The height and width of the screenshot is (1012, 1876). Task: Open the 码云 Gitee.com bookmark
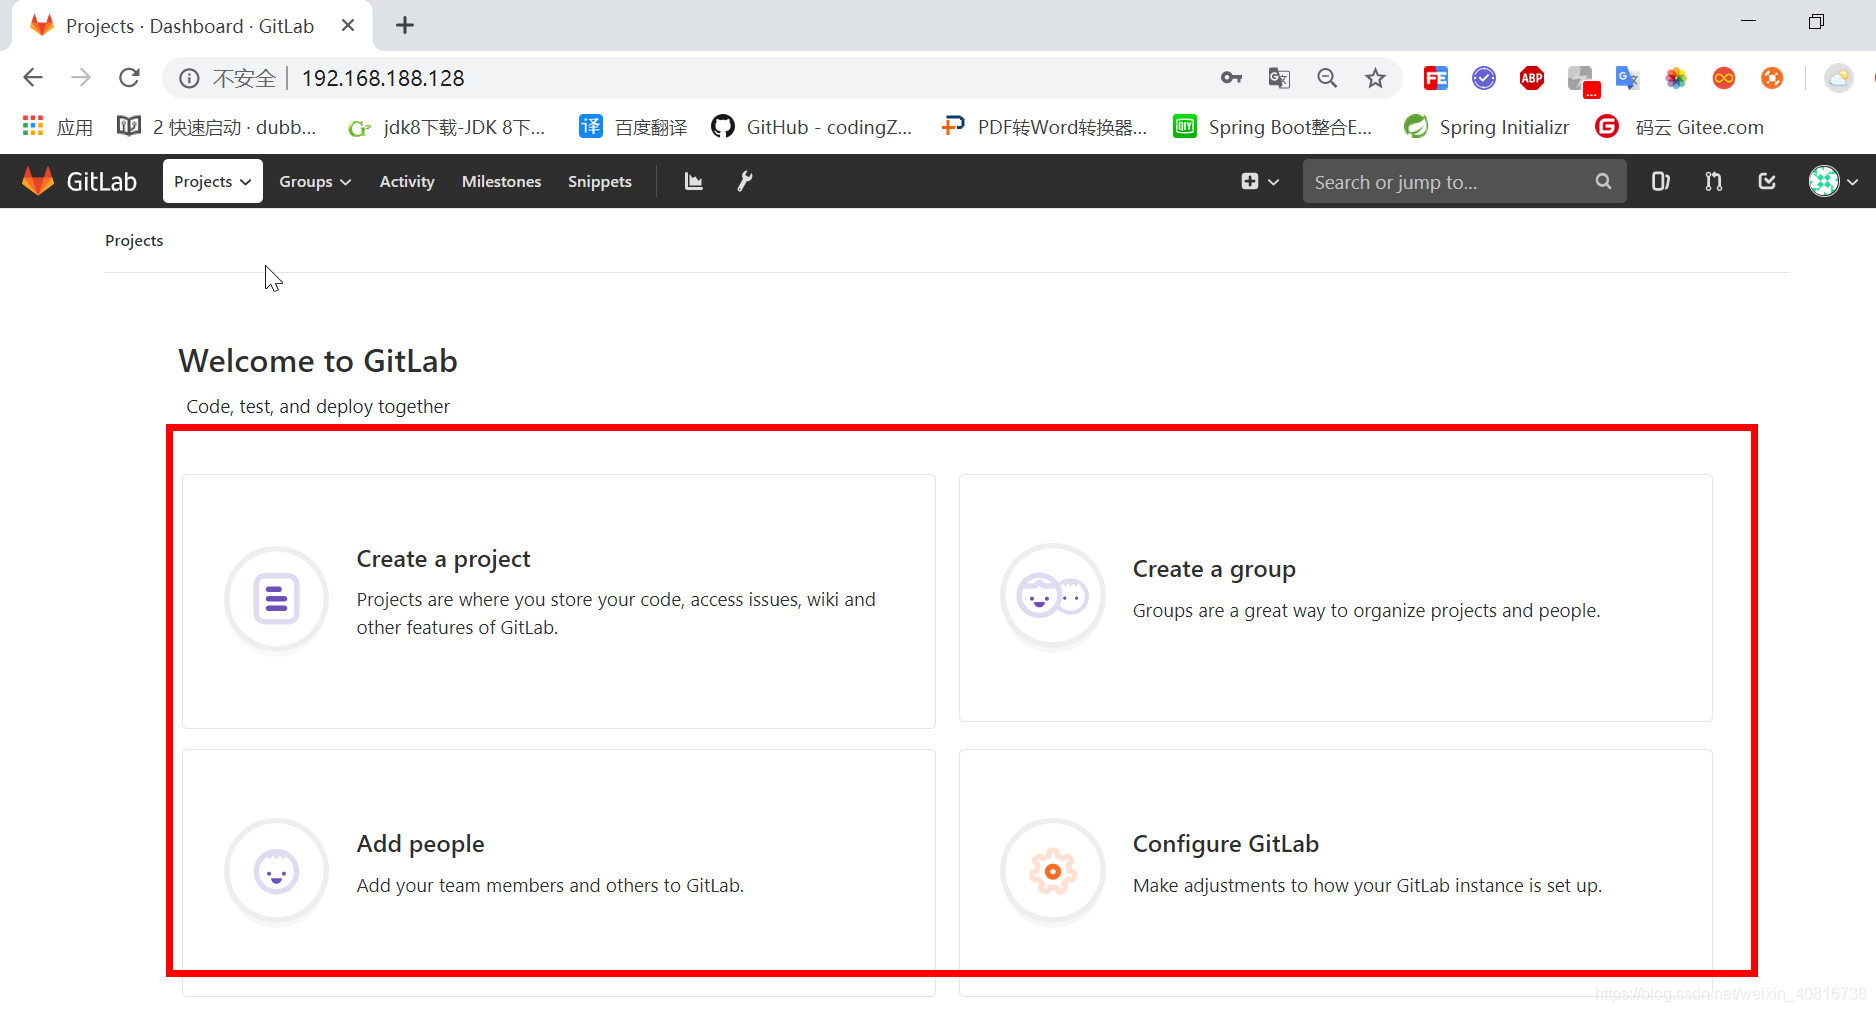(x=1680, y=127)
